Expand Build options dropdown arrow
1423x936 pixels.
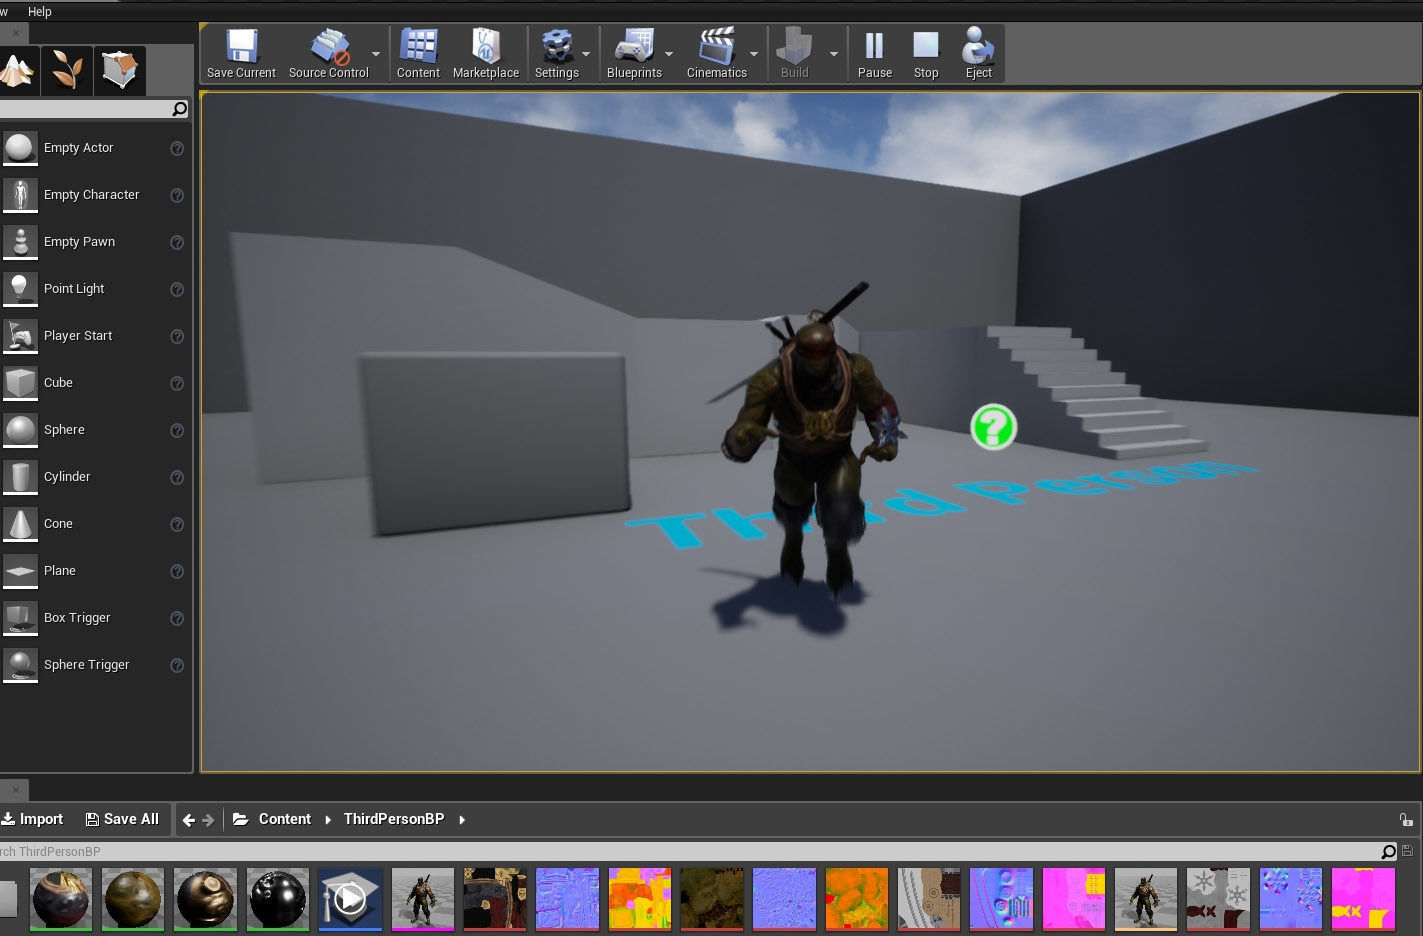point(834,54)
